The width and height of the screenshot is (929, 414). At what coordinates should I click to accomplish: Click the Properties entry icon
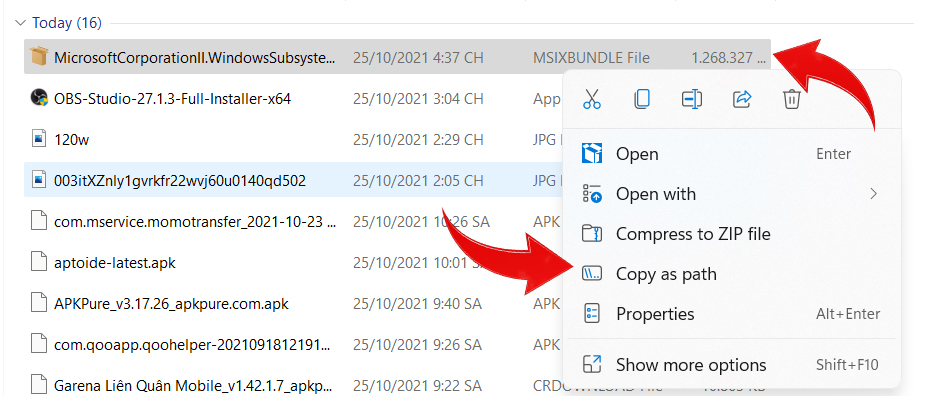point(592,314)
